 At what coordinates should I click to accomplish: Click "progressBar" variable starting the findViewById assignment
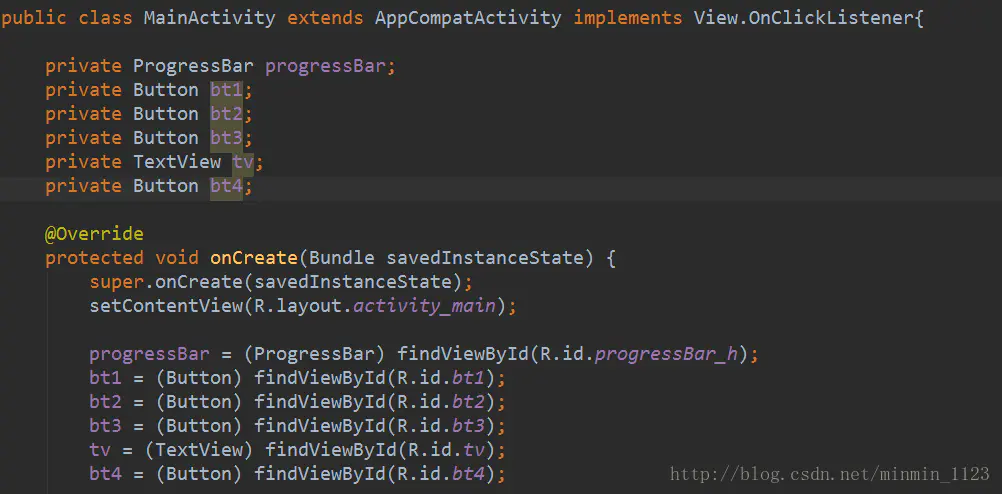[x=150, y=355]
